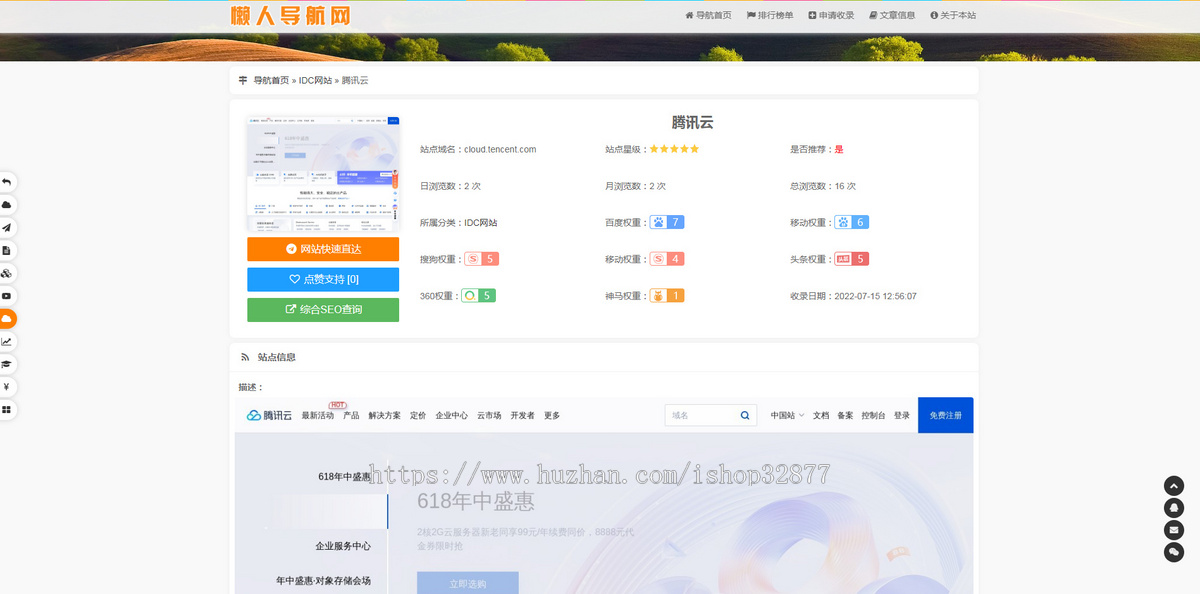Image resolution: width=1200 pixels, height=594 pixels.
Task: Click the WeChat chat bubble icon
Action: click(1174, 552)
